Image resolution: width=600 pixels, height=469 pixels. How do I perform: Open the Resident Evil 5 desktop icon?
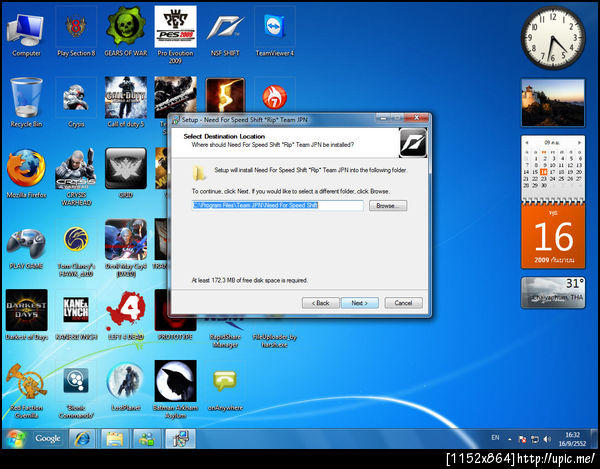pyautogui.click(x=225, y=96)
